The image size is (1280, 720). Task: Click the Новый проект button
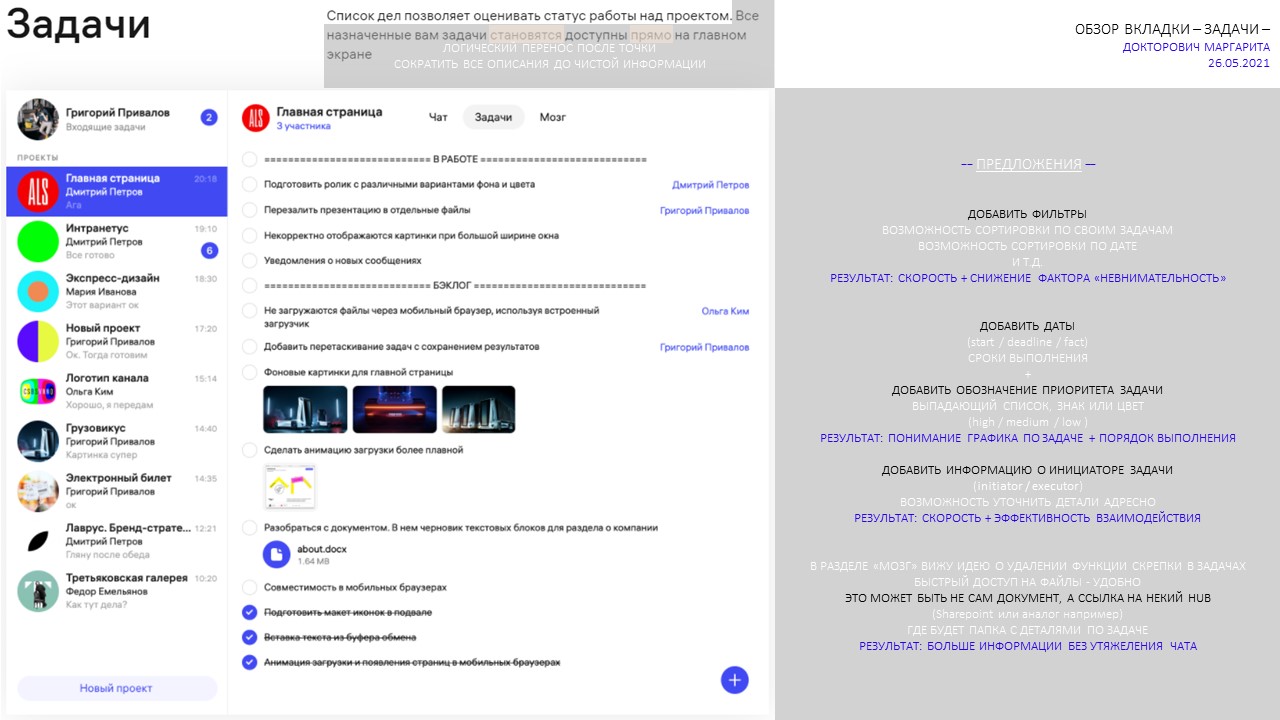tap(117, 688)
